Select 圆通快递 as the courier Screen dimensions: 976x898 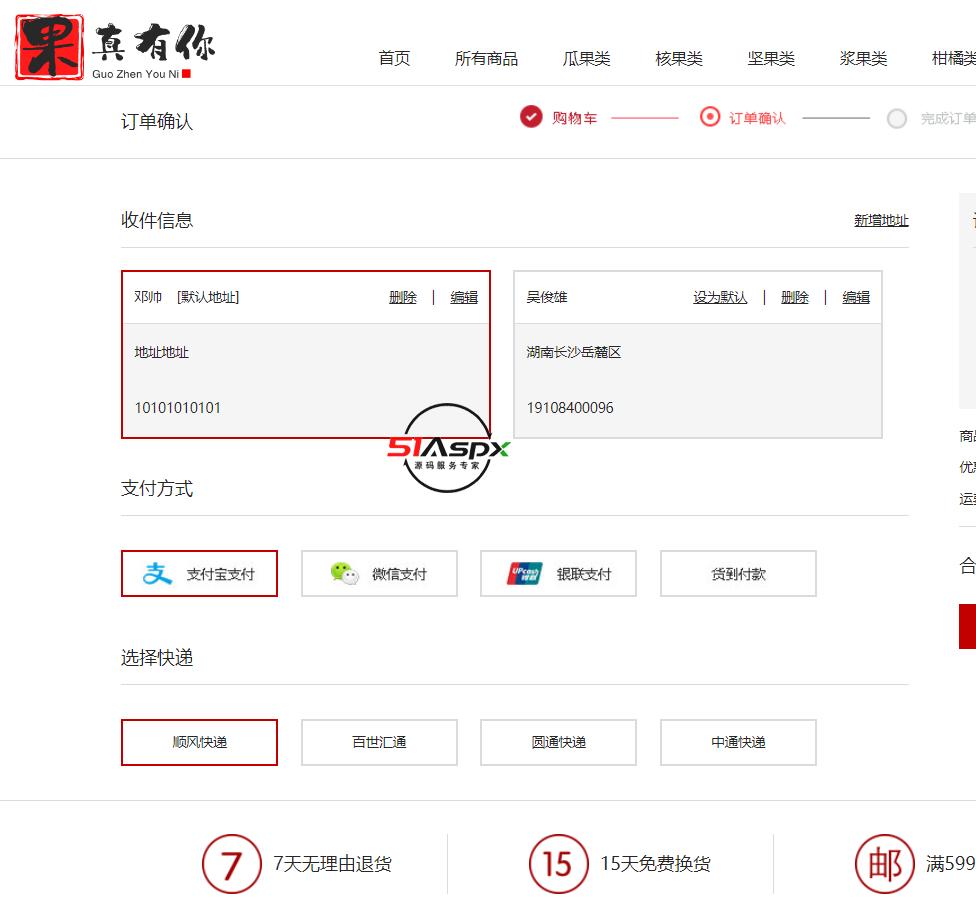point(558,742)
